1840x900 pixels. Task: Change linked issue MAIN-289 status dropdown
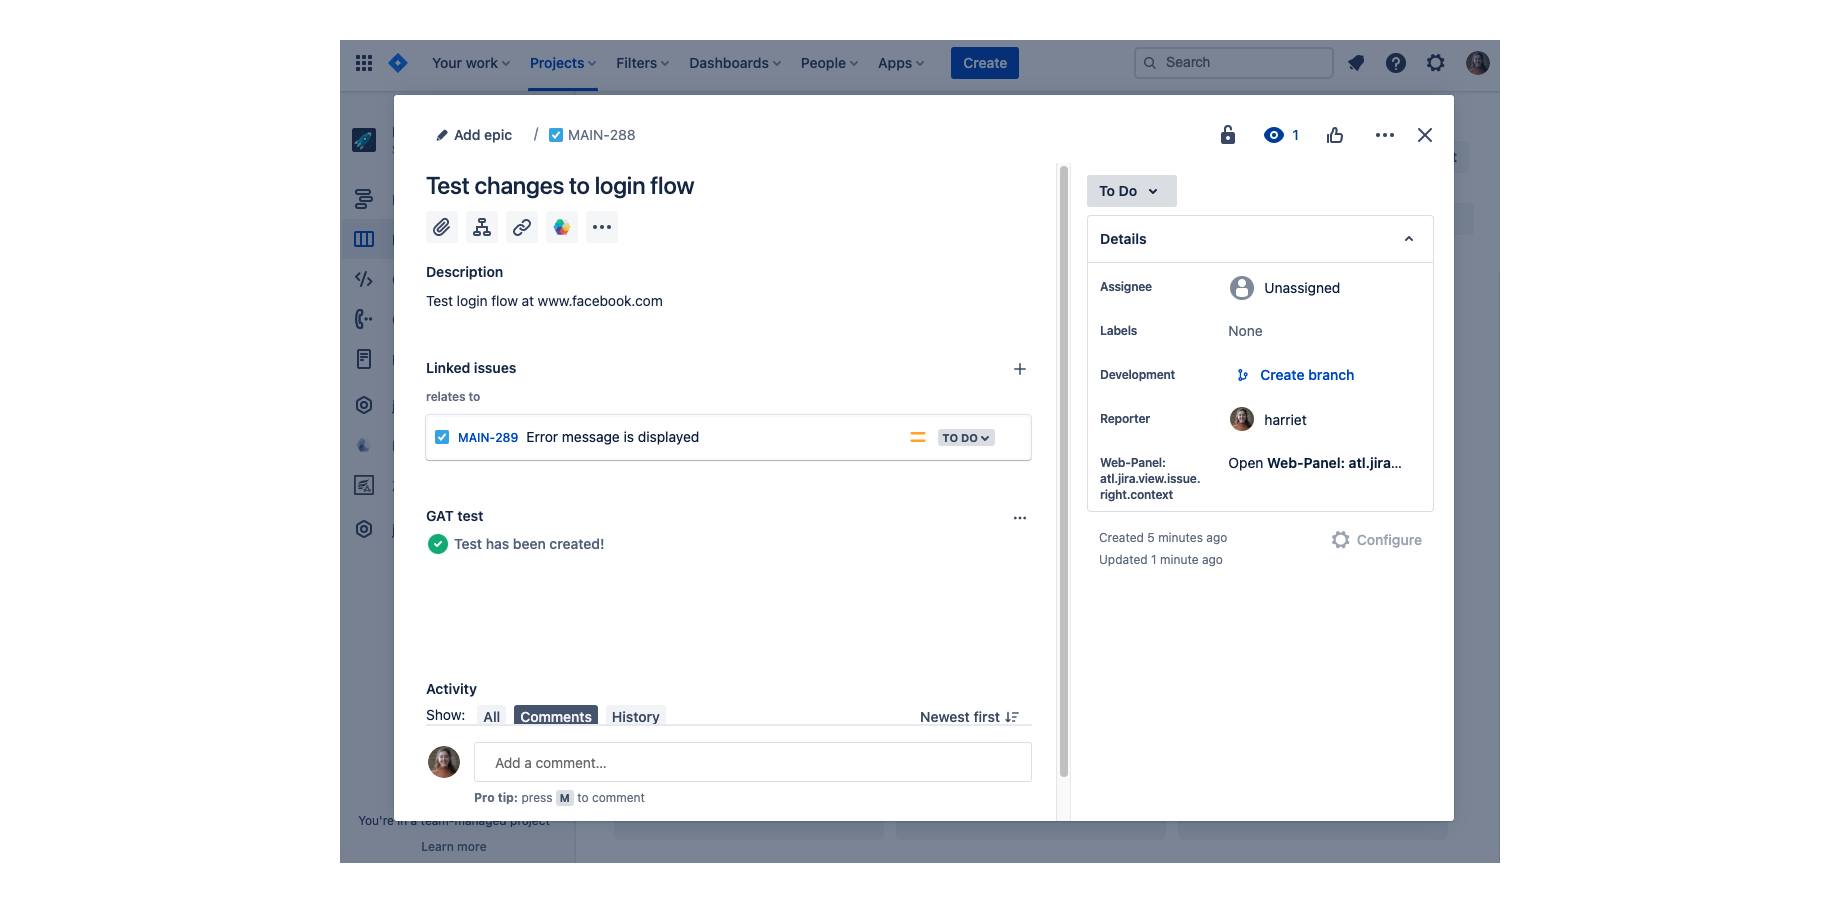(966, 438)
